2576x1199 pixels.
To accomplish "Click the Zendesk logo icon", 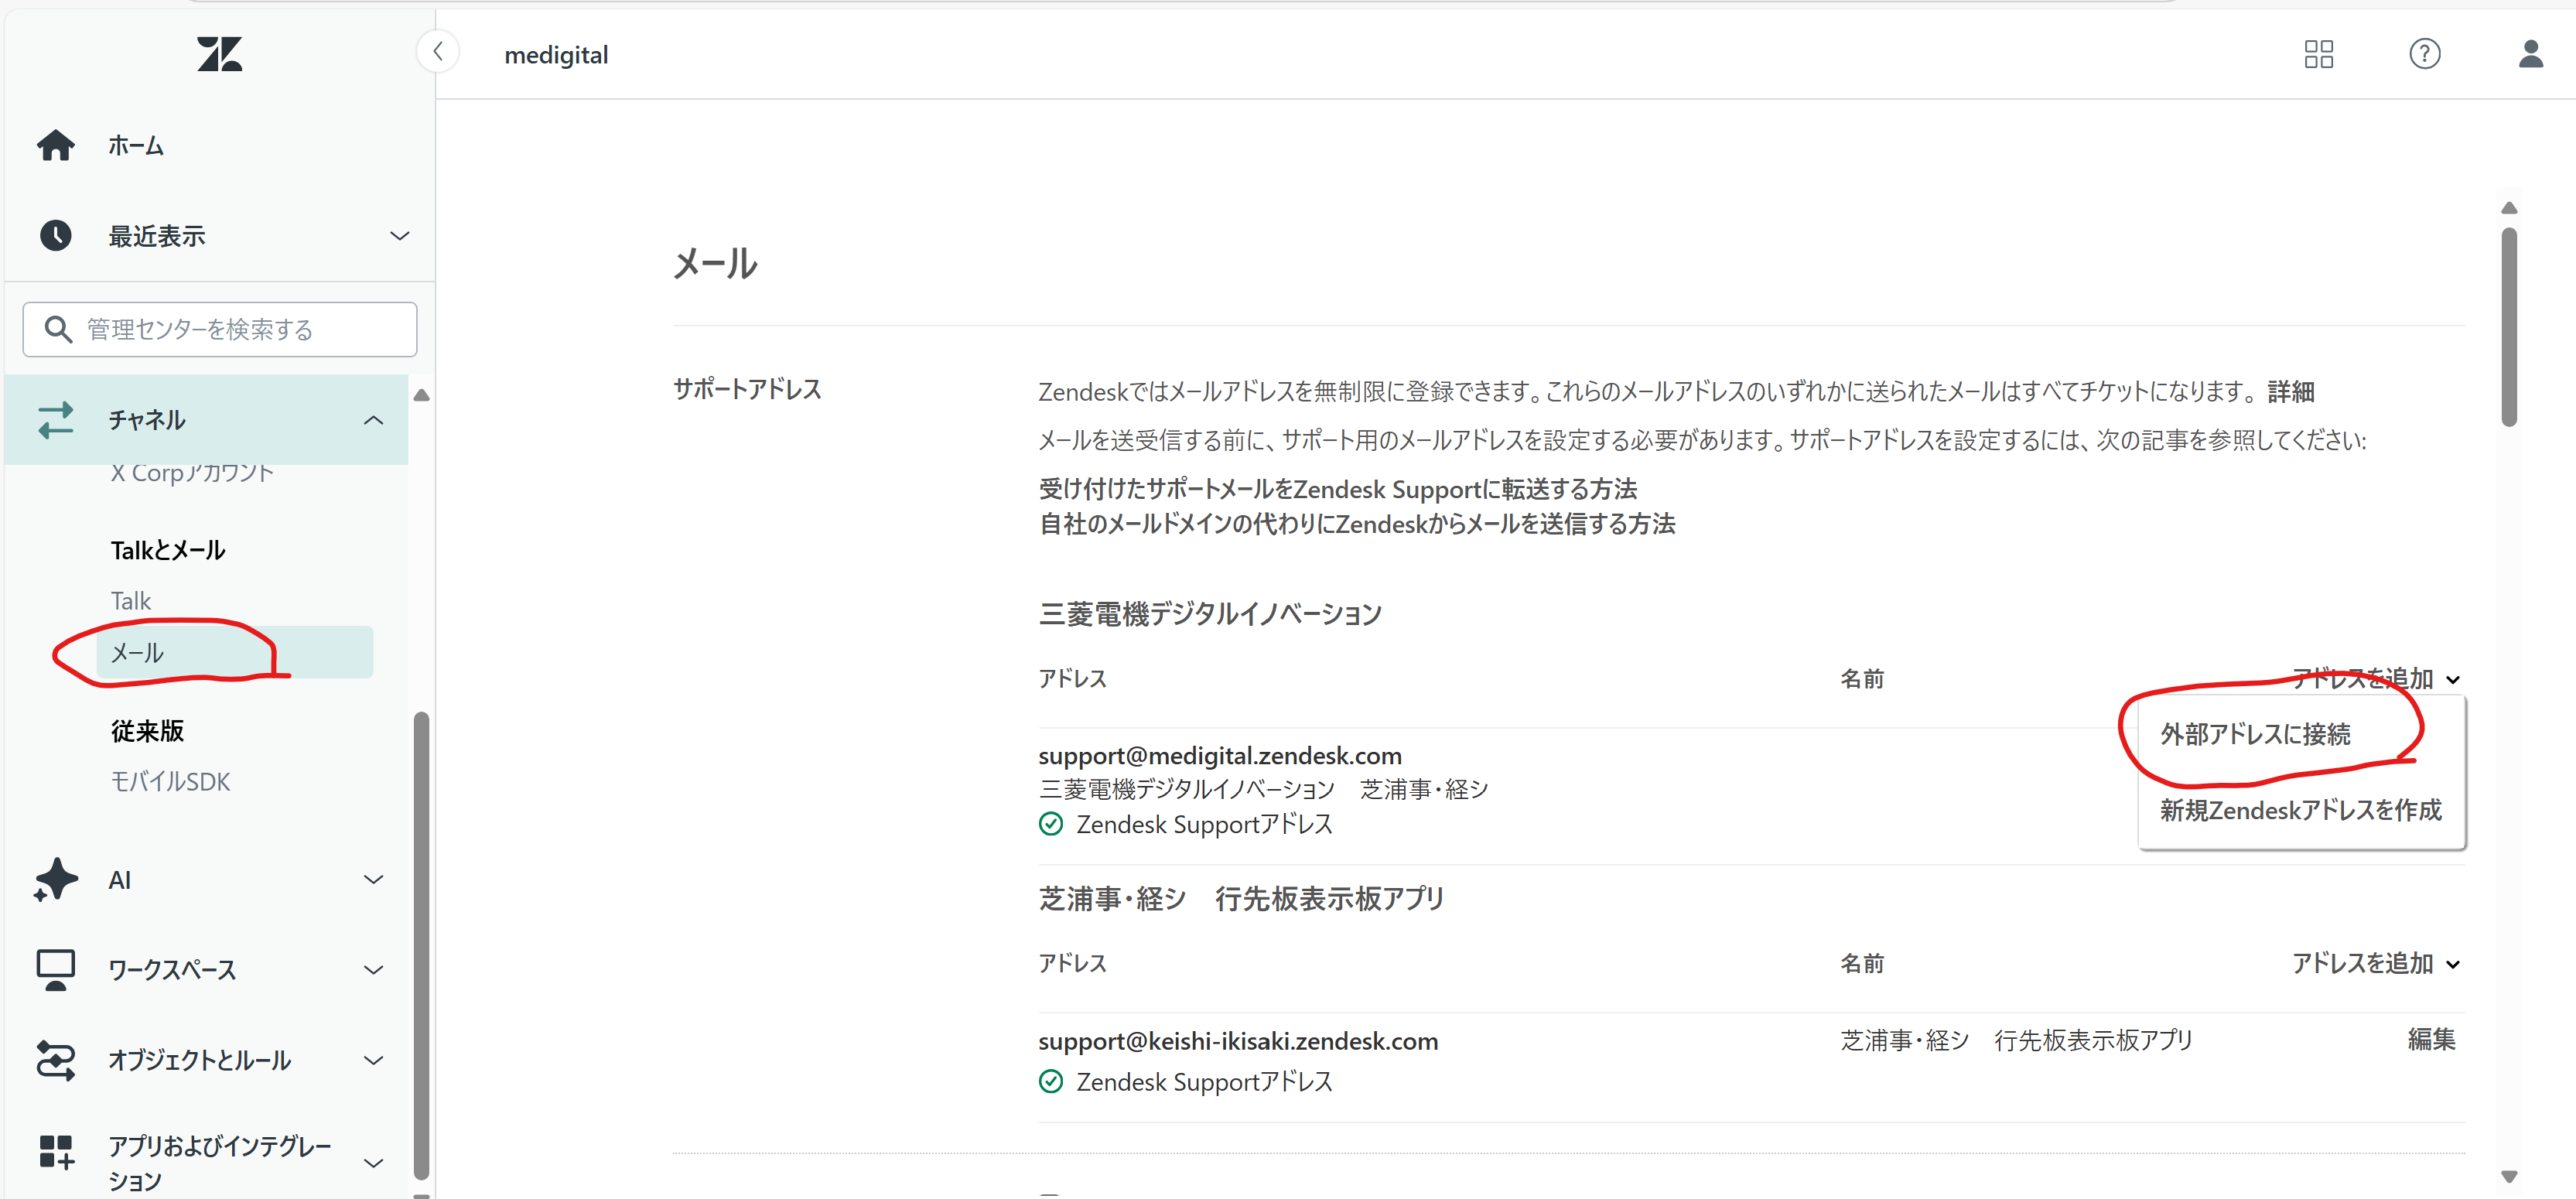I will 219,54.
